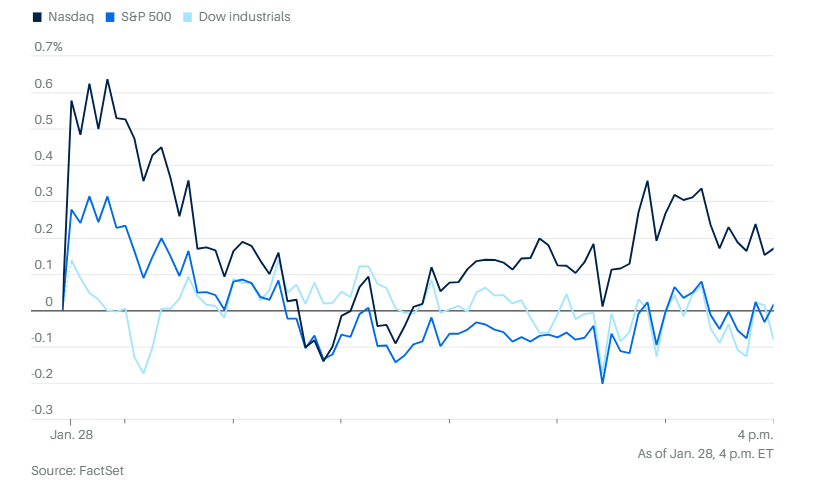
Task: Click the 0.1 y-axis label
Action: click(x=43, y=265)
